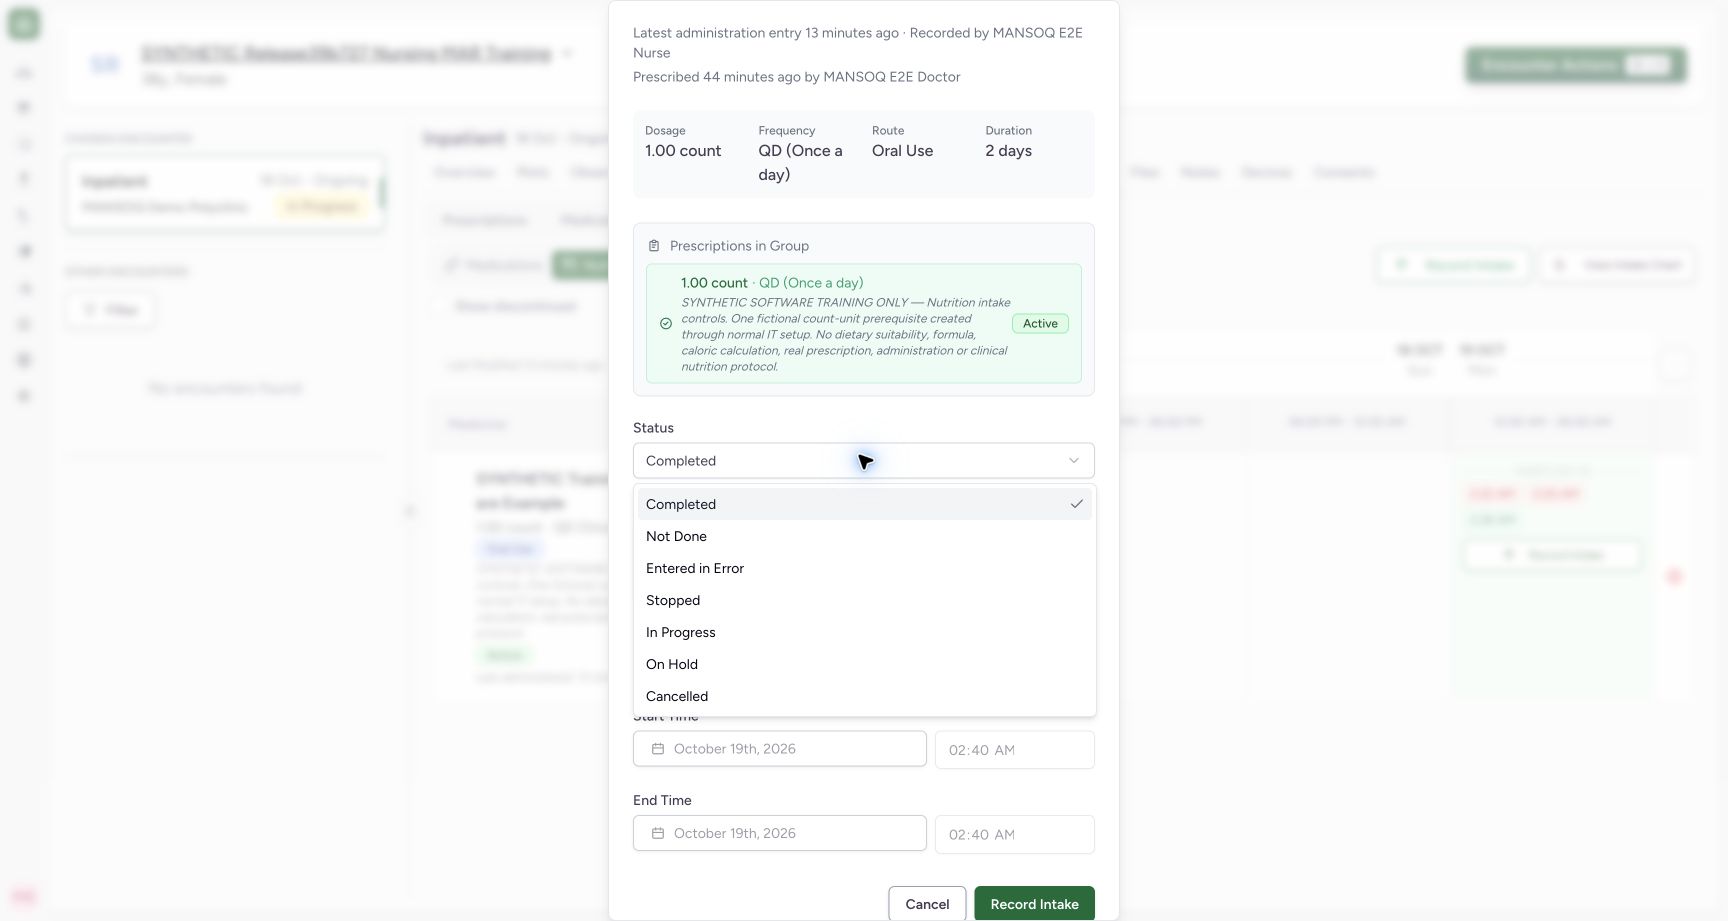The image size is (1728, 921).
Task: Choose Cancelled from status dropdown
Action: [x=864, y=696]
